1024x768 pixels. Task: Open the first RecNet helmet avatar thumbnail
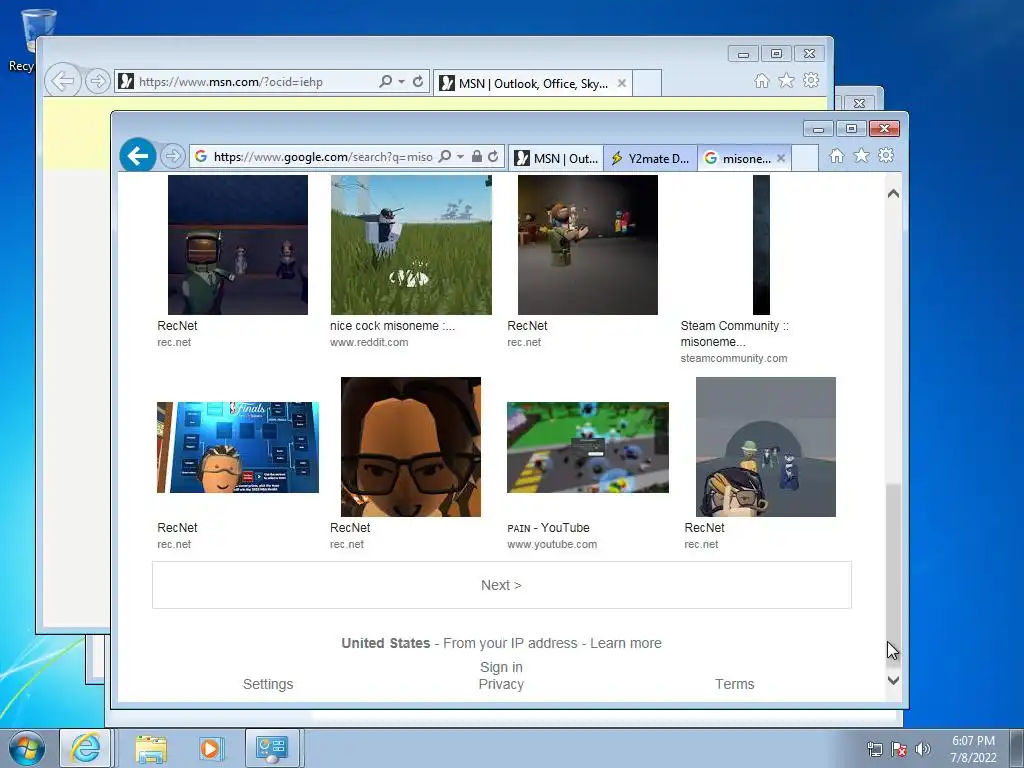[x=238, y=245]
